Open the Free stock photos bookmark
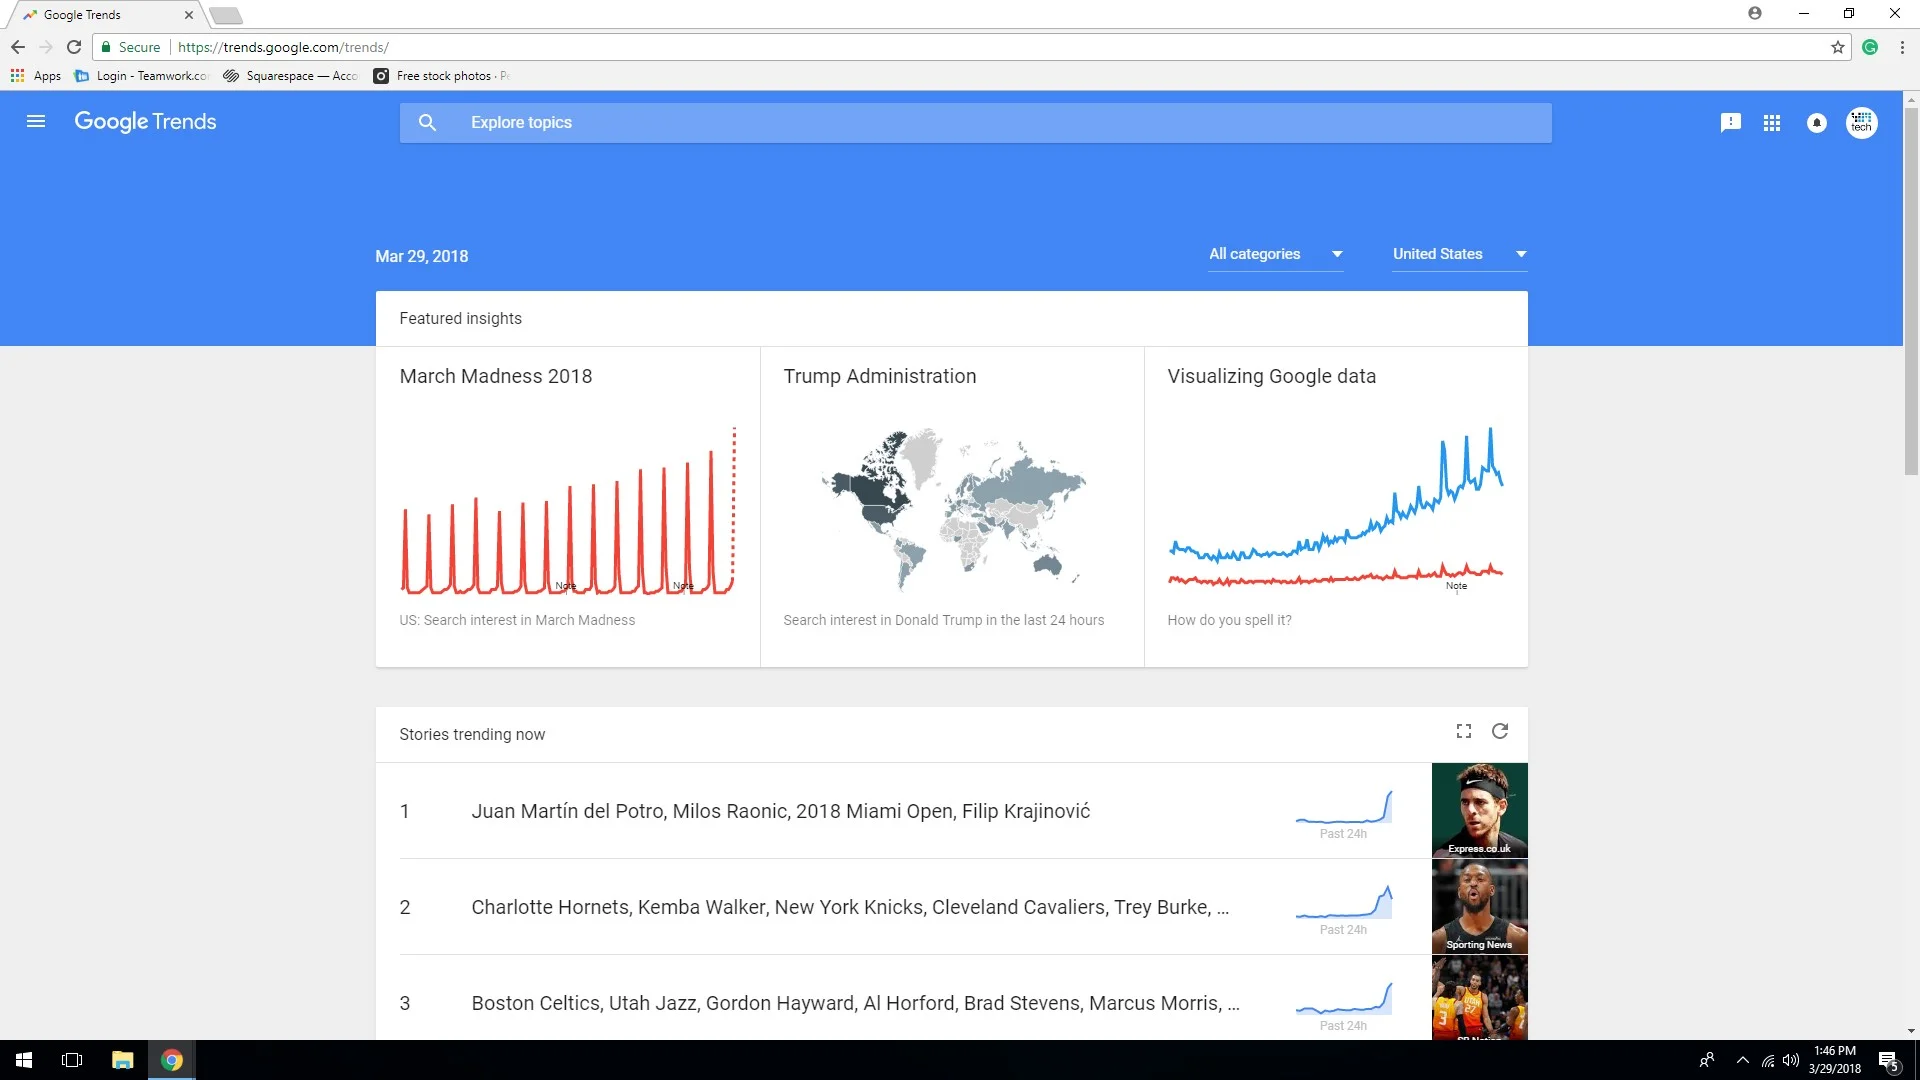This screenshot has height=1080, width=1920. click(441, 76)
